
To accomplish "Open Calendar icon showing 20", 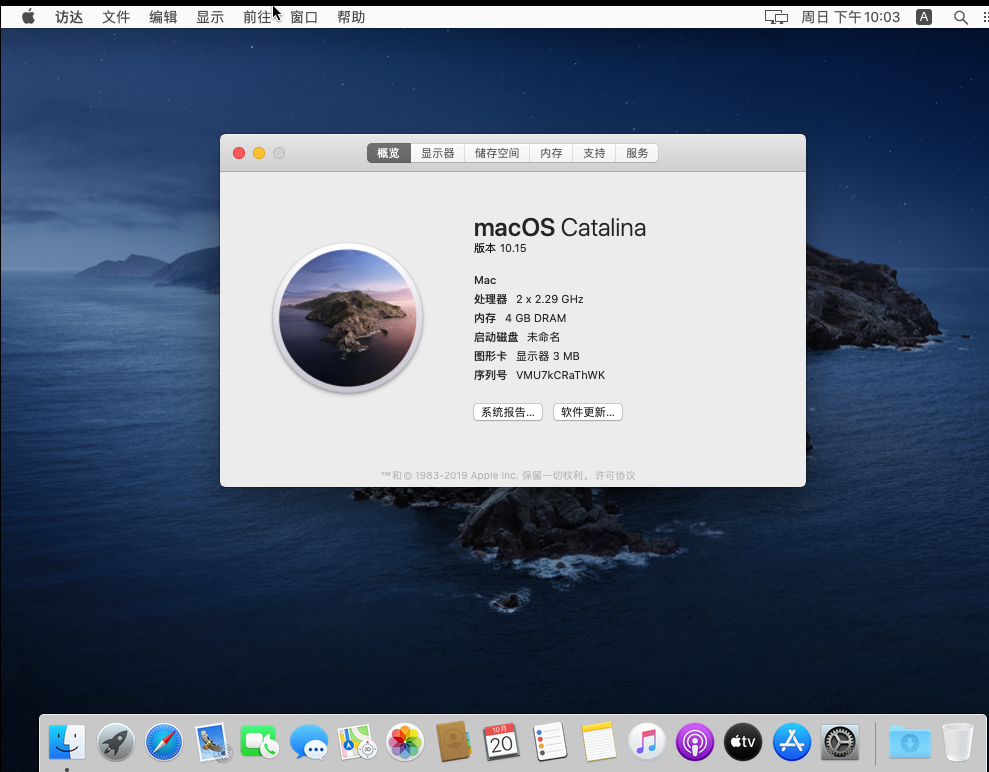I will point(501,742).
